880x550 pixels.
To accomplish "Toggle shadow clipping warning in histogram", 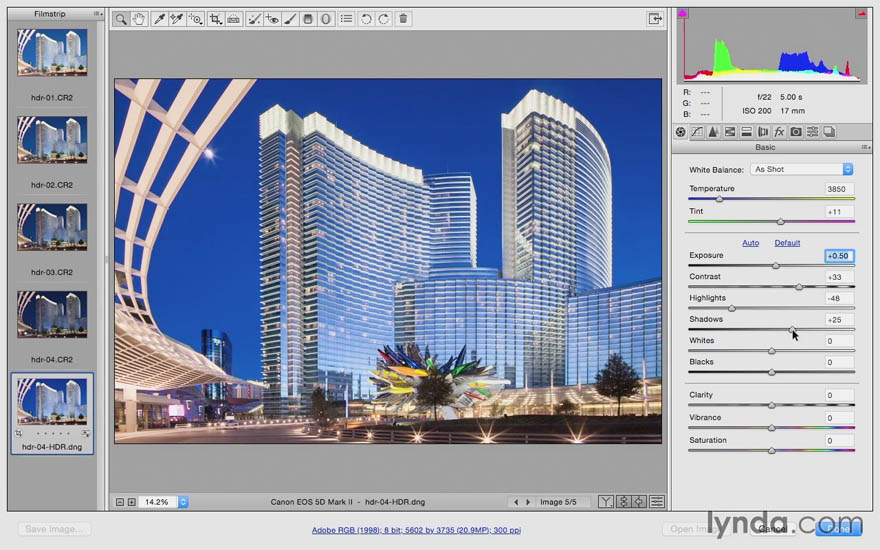I will pos(682,13).
